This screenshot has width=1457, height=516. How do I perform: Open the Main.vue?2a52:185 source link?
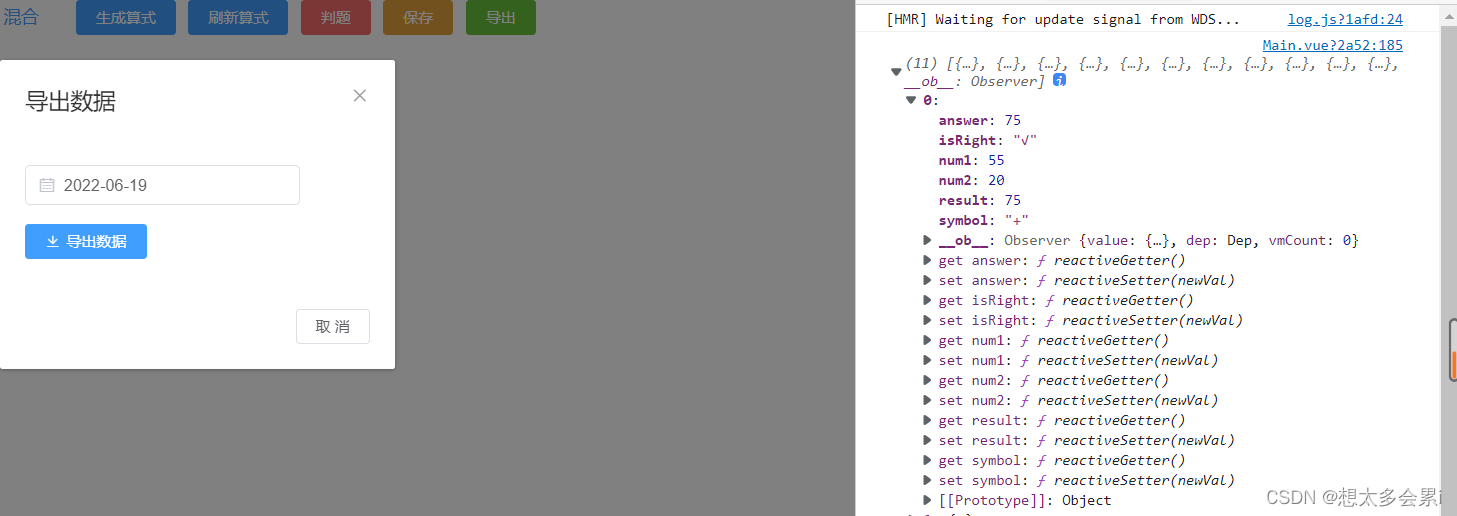pyautogui.click(x=1333, y=45)
